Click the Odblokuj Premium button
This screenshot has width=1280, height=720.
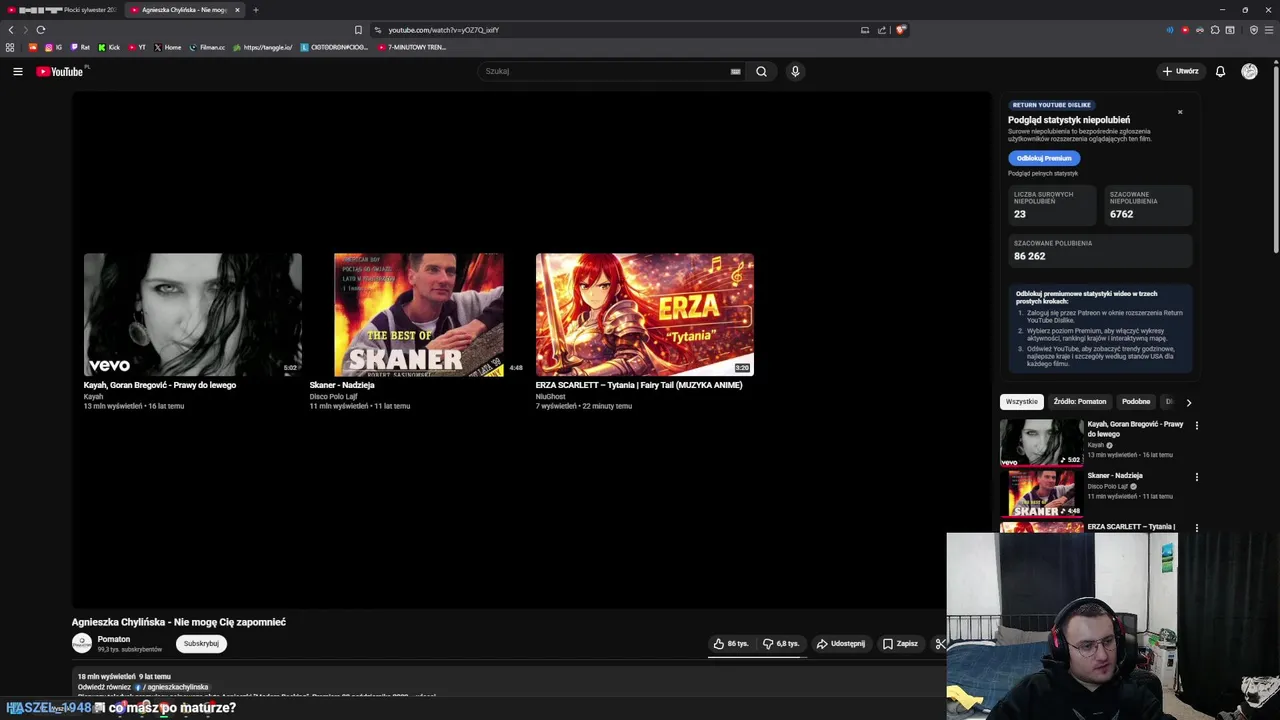click(1044, 158)
